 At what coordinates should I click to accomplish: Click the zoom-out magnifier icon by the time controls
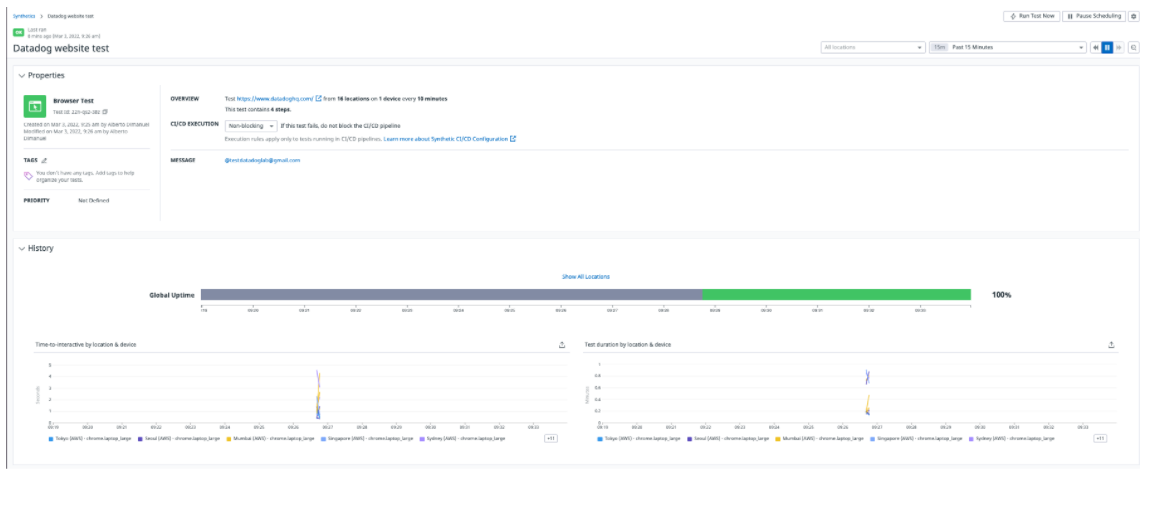[x=1133, y=47]
